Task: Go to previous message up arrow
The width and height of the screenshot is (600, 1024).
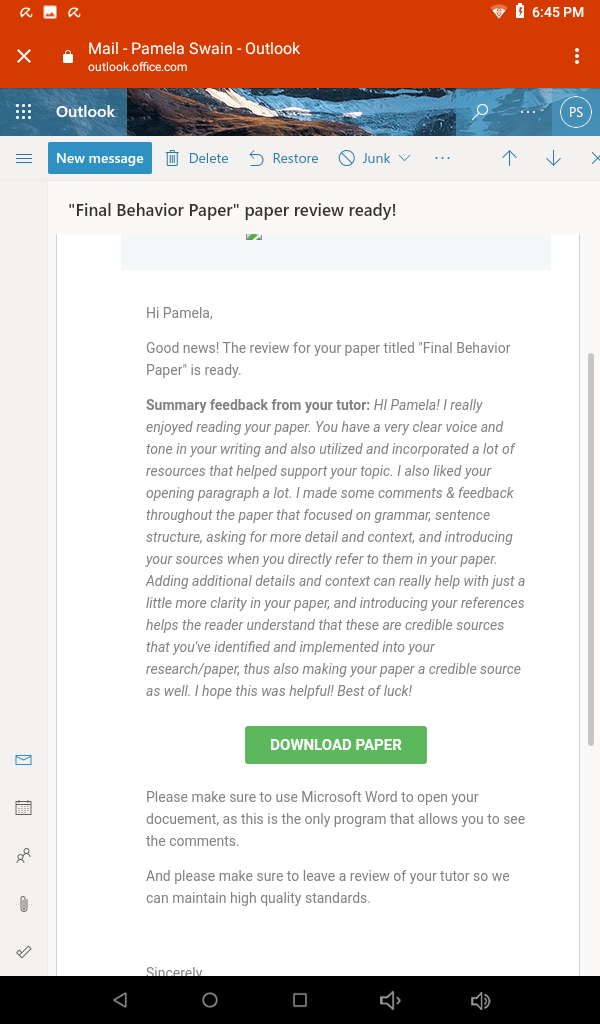Action: point(509,158)
